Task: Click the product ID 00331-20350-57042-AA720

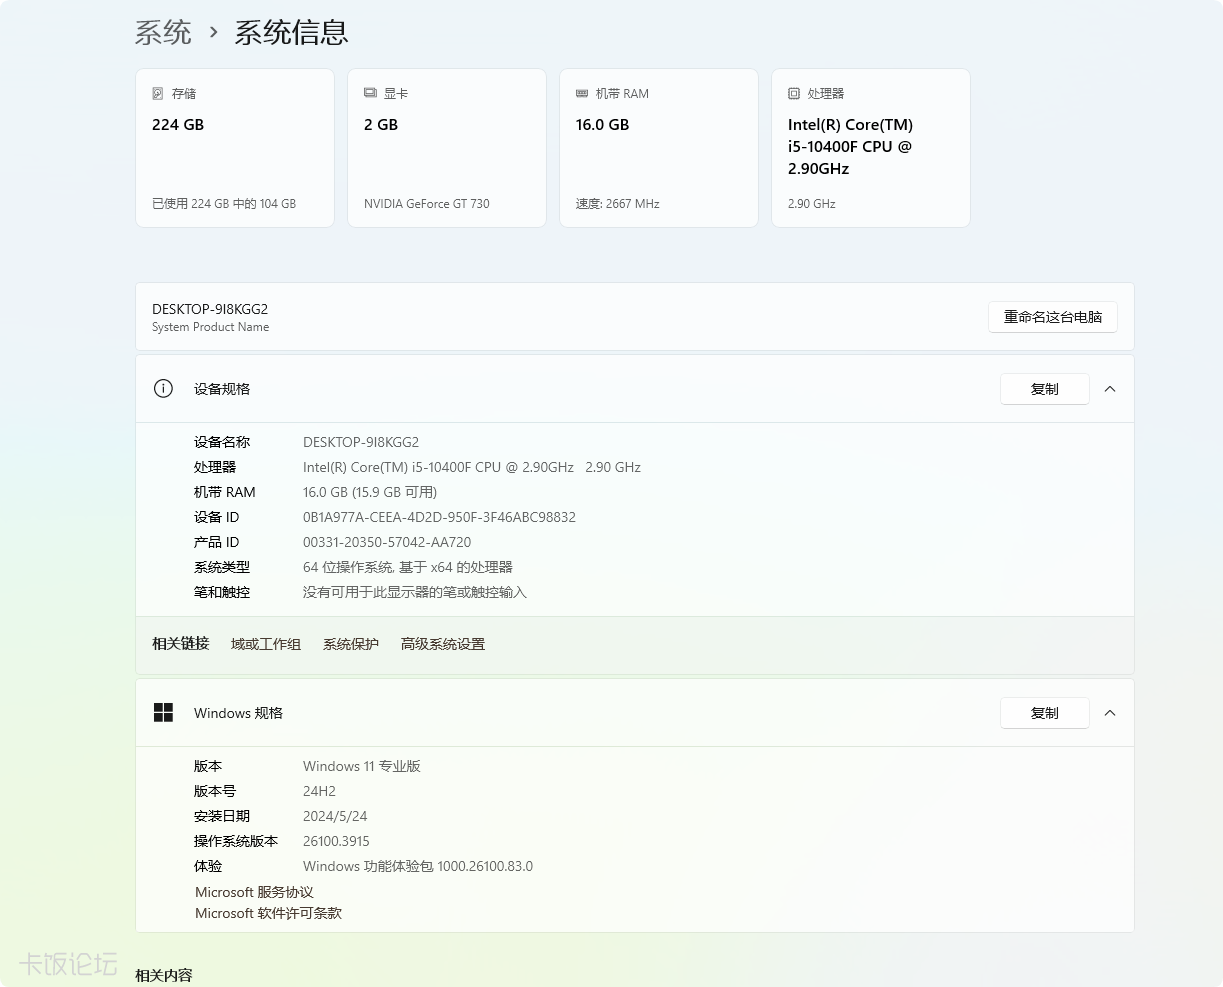Action: point(387,542)
